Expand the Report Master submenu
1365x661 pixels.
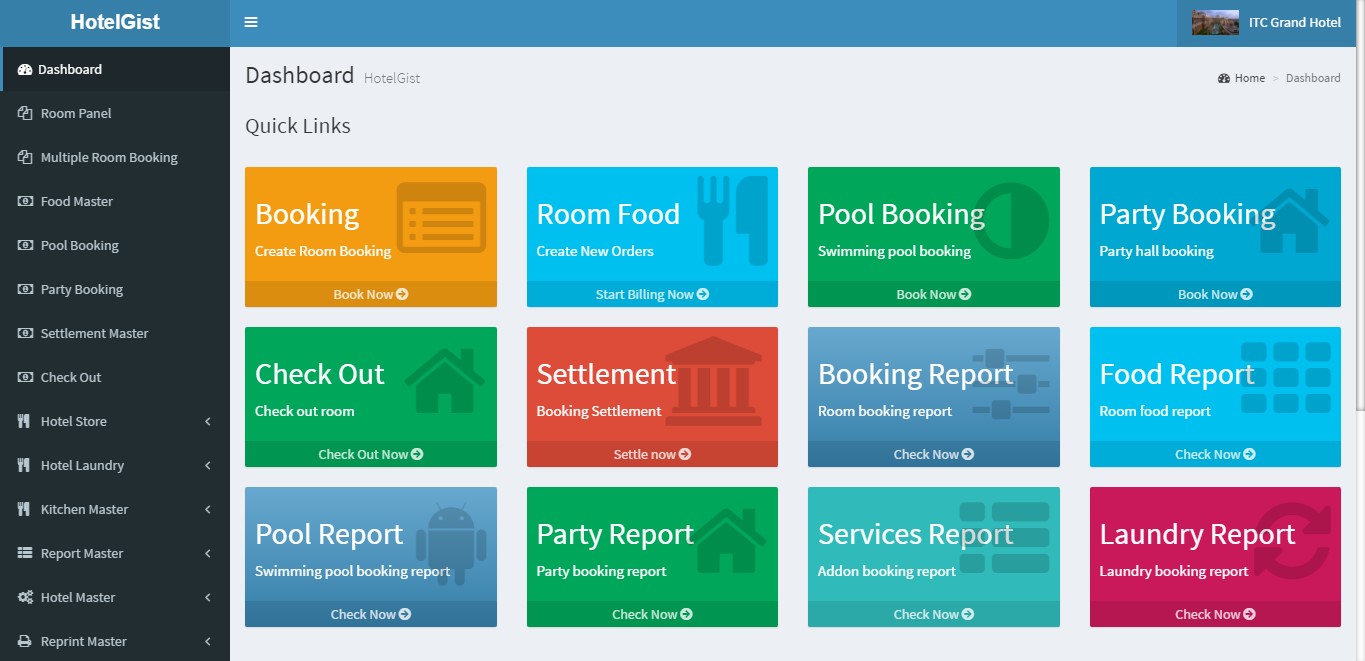(114, 554)
